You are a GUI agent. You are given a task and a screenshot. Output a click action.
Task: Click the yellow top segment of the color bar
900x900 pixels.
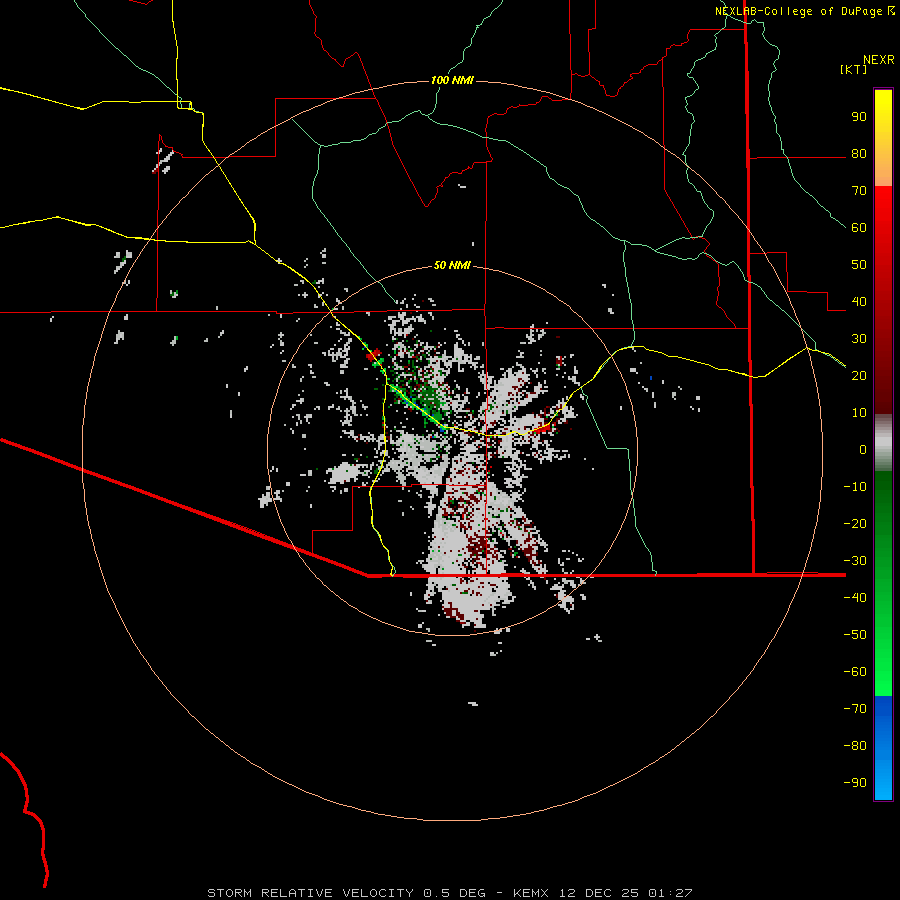(x=883, y=138)
